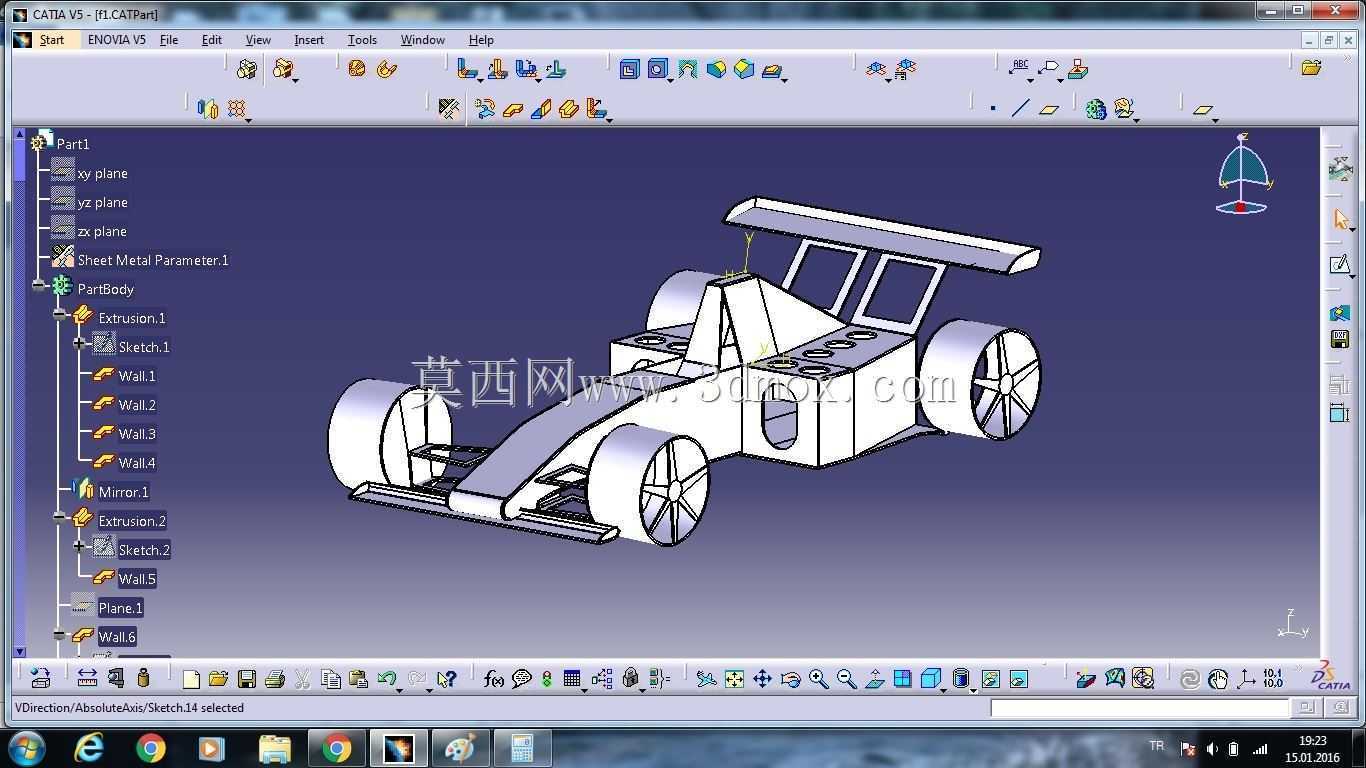Click the Normal View icon

tap(874, 679)
